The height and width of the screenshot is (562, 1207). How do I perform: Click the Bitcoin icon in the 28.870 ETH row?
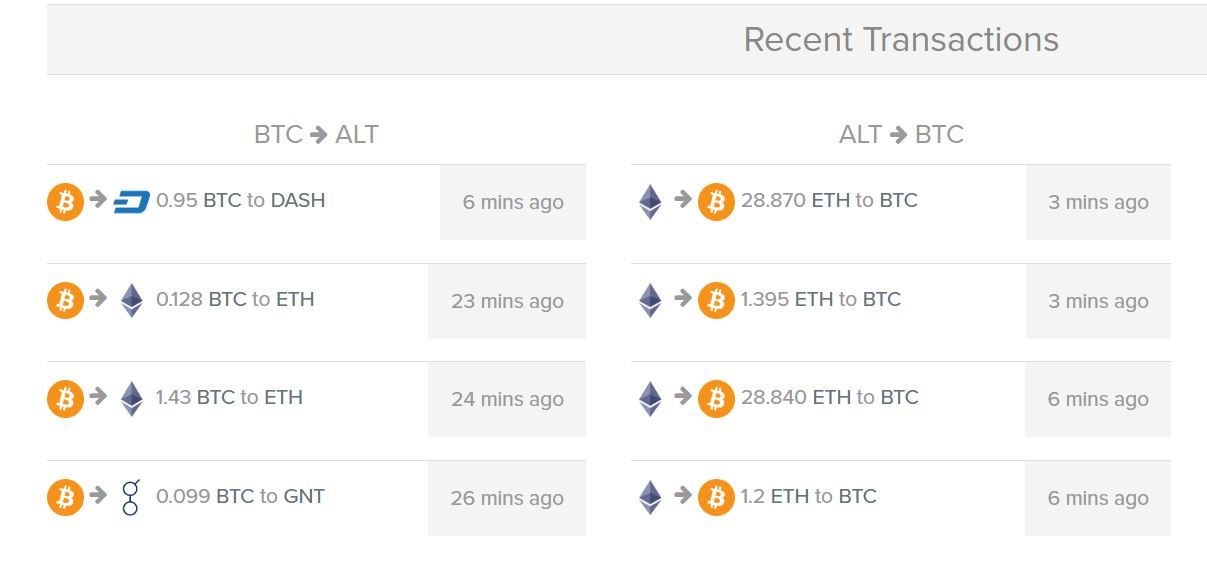(715, 202)
